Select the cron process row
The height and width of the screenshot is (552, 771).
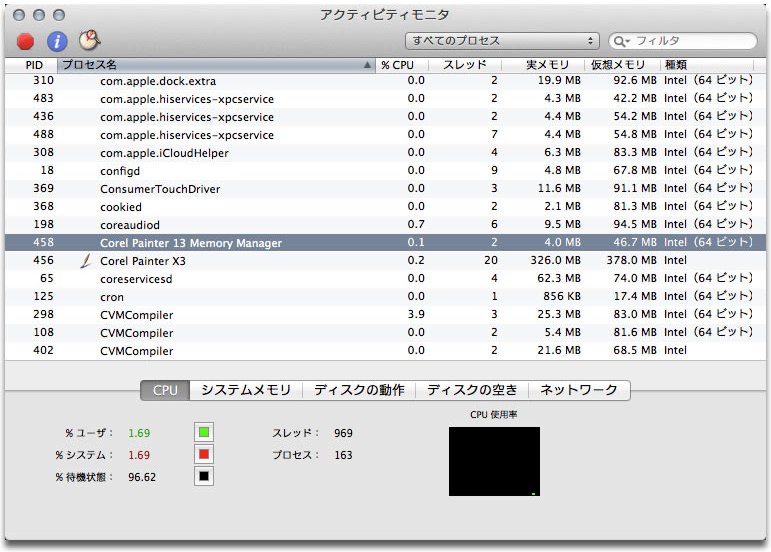[x=386, y=297]
